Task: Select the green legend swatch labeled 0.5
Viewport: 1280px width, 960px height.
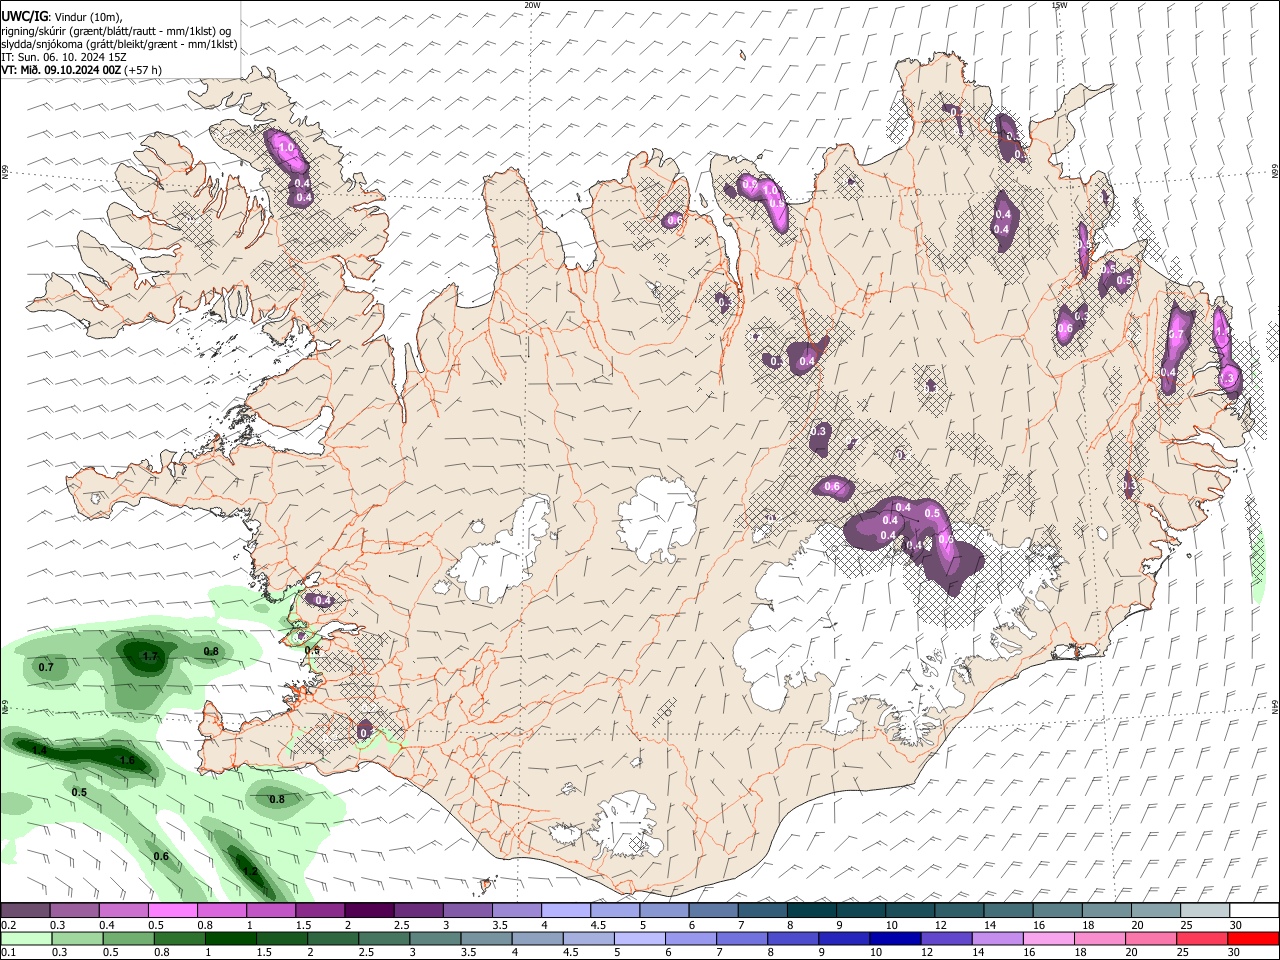Action: pyautogui.click(x=128, y=939)
